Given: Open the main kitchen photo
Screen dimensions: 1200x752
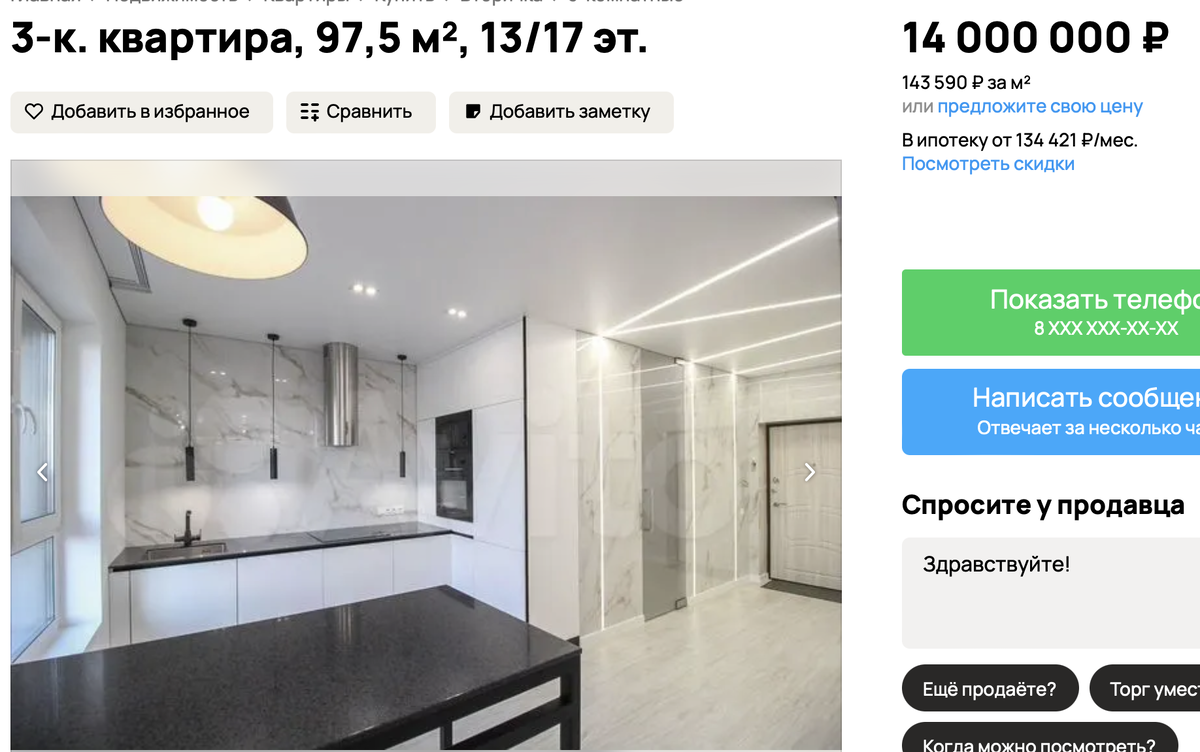Looking at the screenshot, I should [x=426, y=472].
